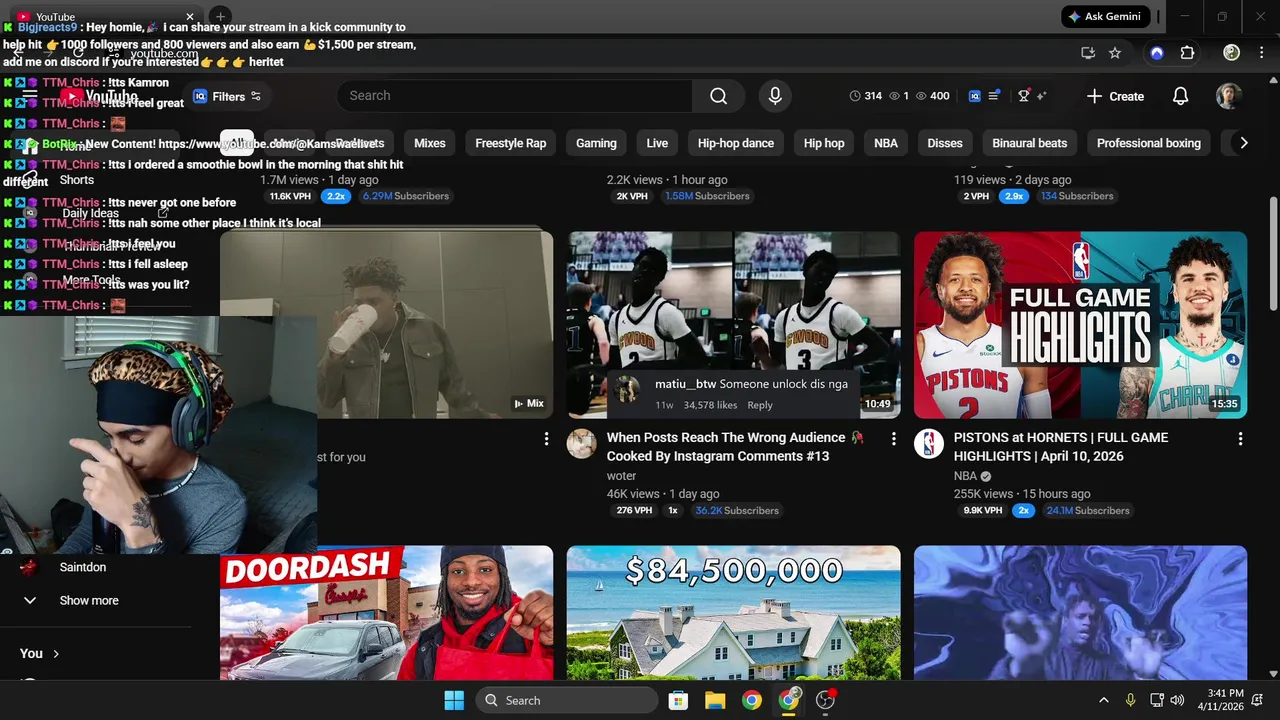Click the trophy icon in header

tap(1024, 96)
